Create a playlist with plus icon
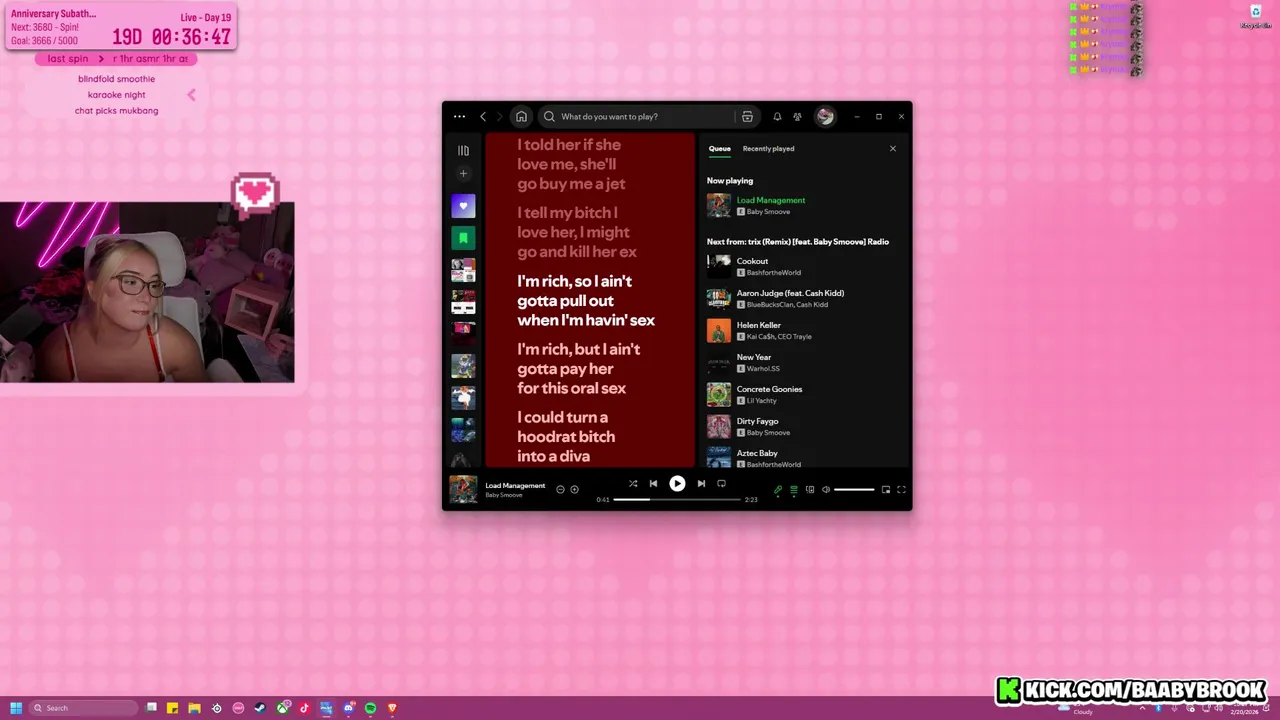 click(x=463, y=174)
